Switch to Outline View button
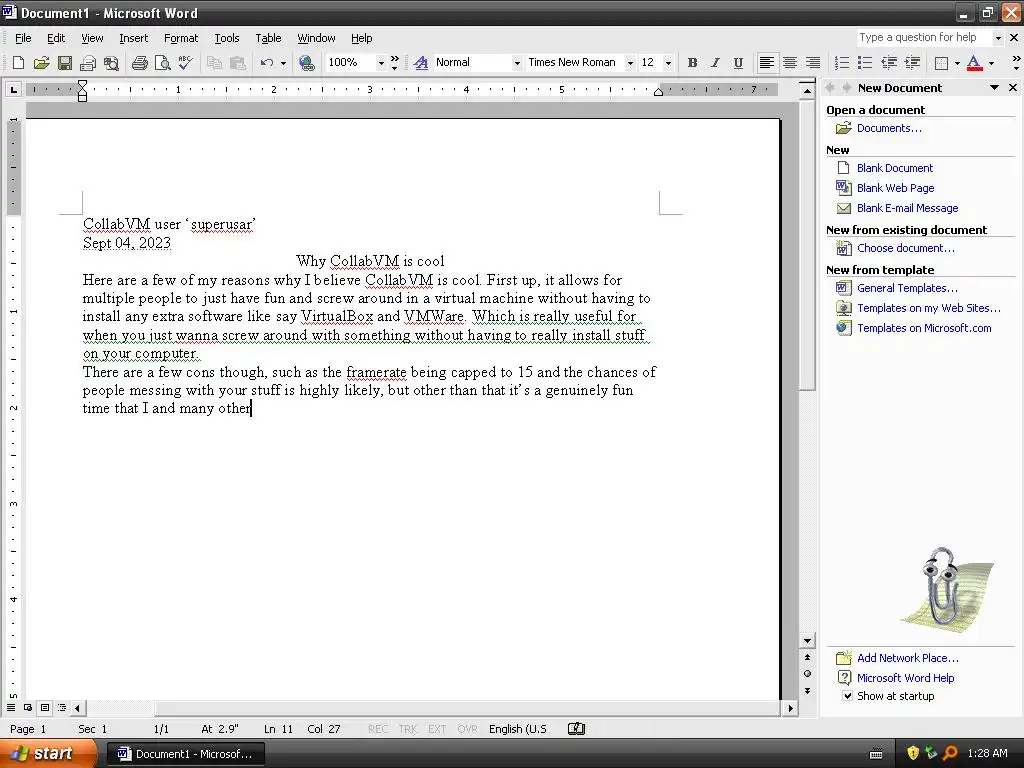1024x768 pixels. (x=62, y=707)
